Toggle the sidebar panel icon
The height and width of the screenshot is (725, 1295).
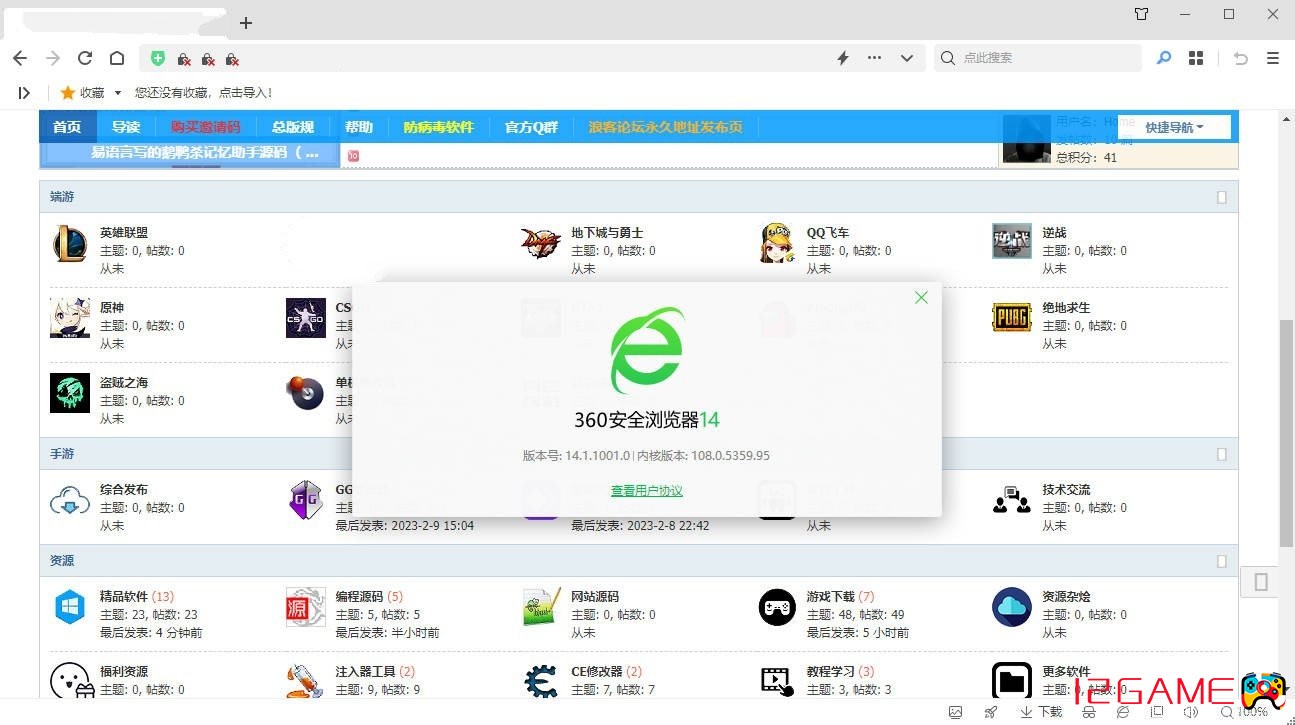click(24, 92)
